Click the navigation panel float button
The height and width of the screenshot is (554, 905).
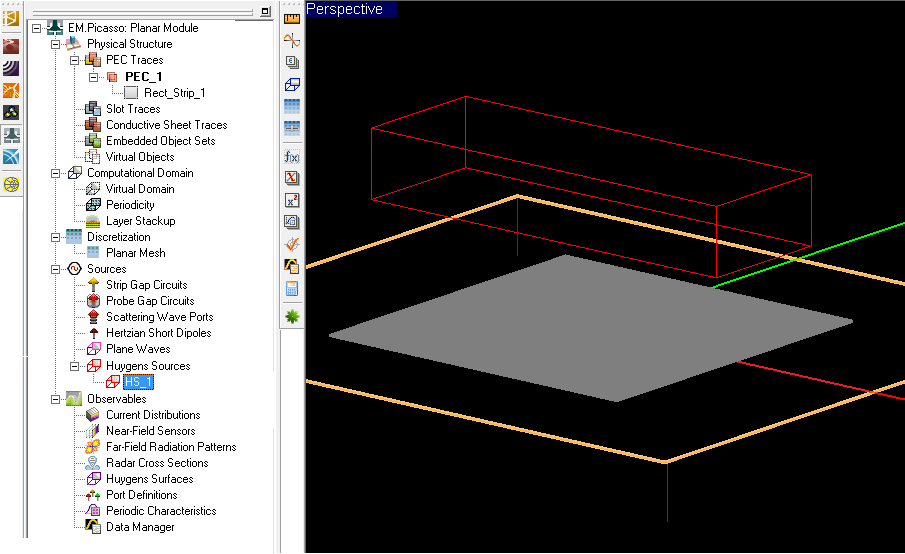[264, 11]
